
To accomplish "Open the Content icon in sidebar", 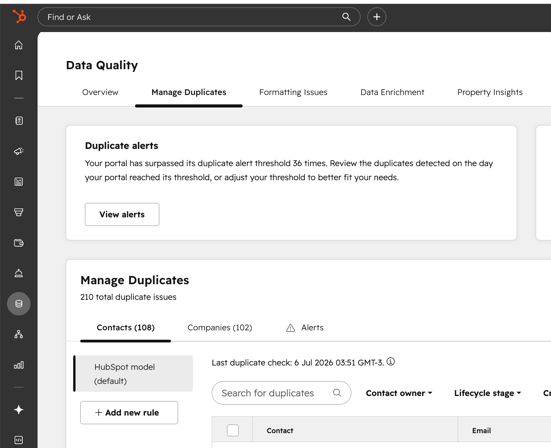I will pyautogui.click(x=19, y=182).
